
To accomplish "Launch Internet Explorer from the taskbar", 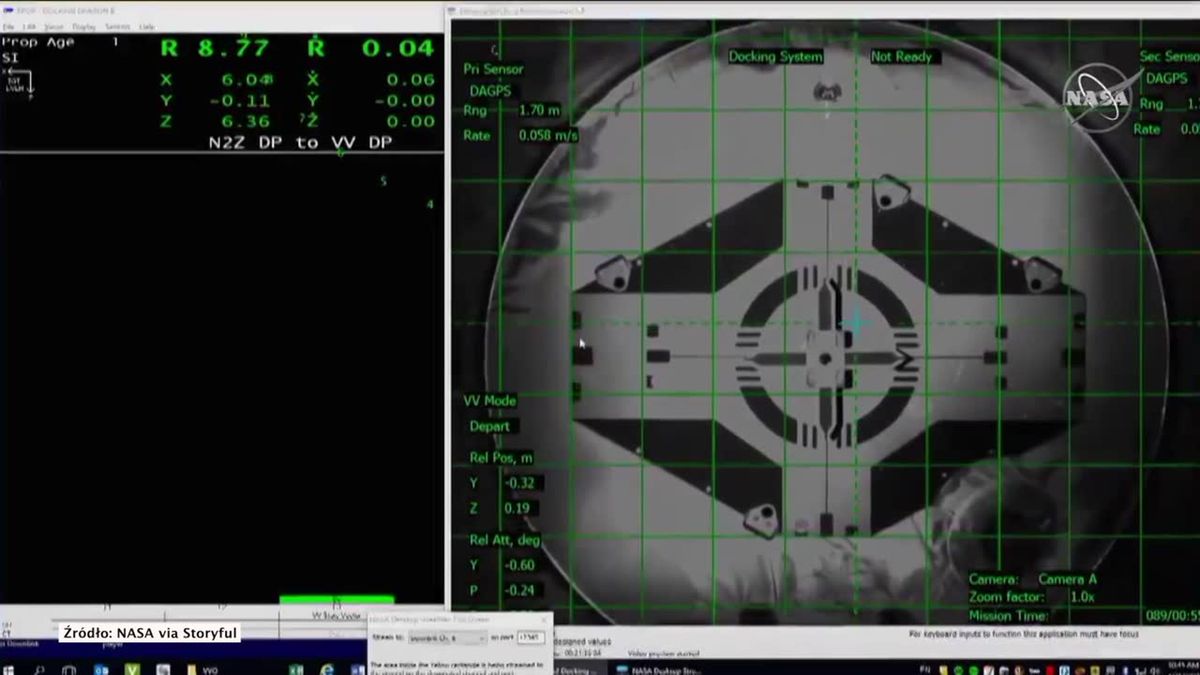I will point(326,668).
